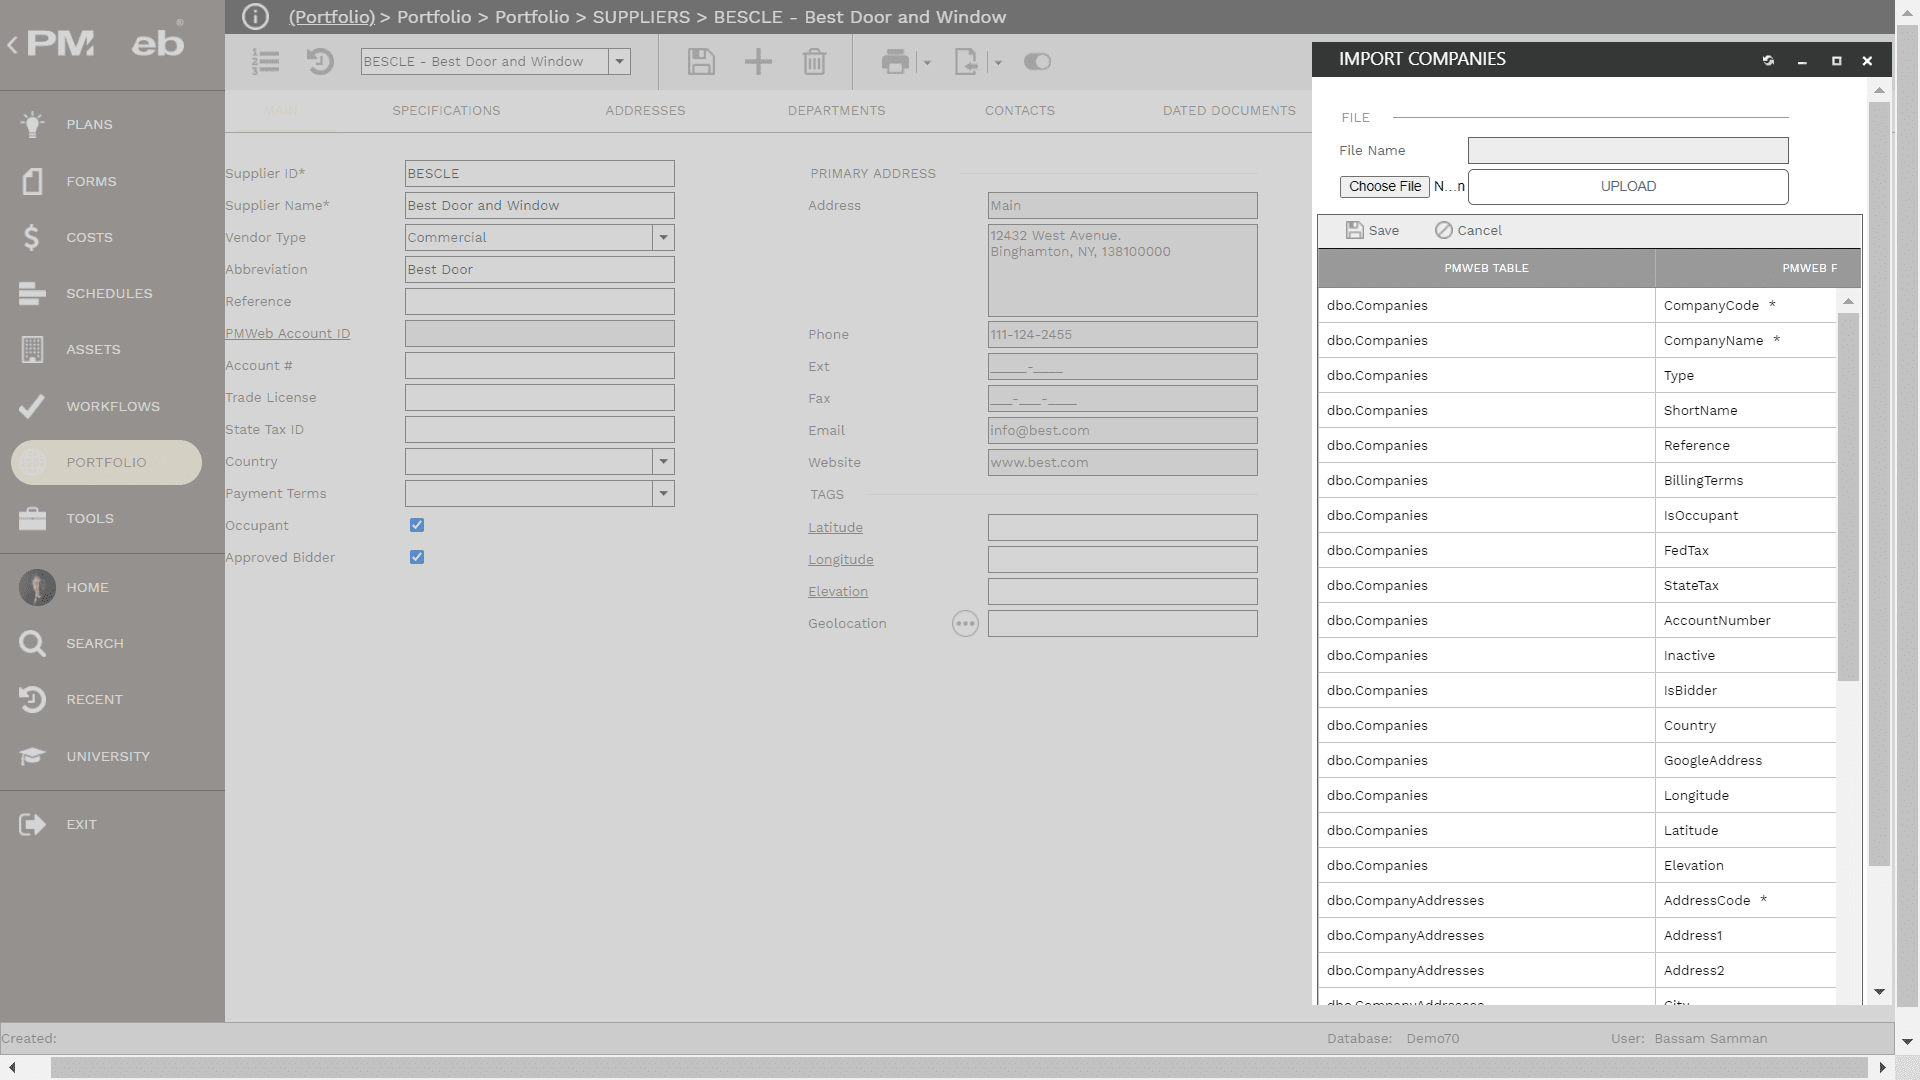Open the print preview icon
The width and height of the screenshot is (1920, 1080).
coord(892,61)
